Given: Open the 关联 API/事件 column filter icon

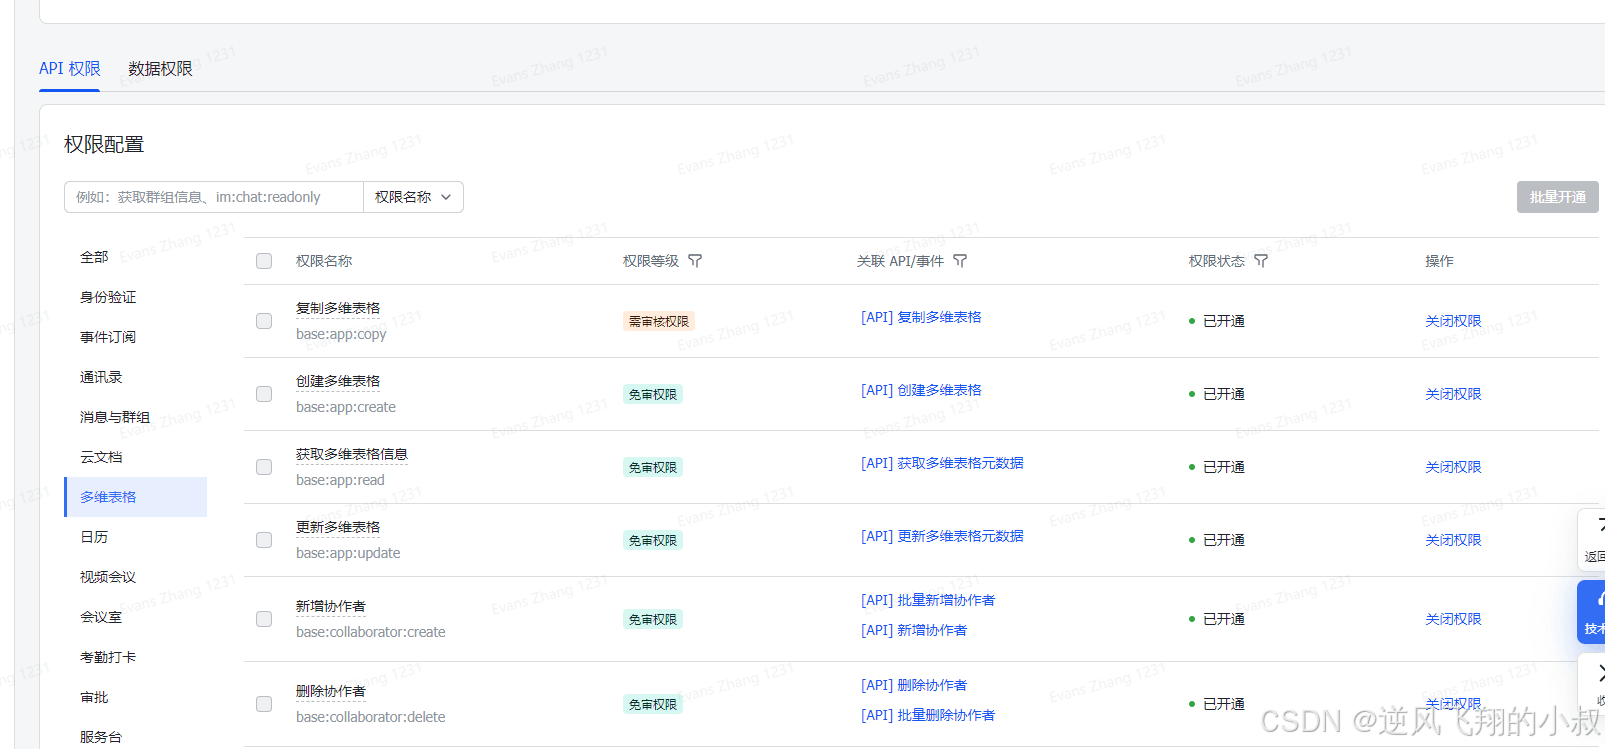Looking at the screenshot, I should (x=960, y=261).
